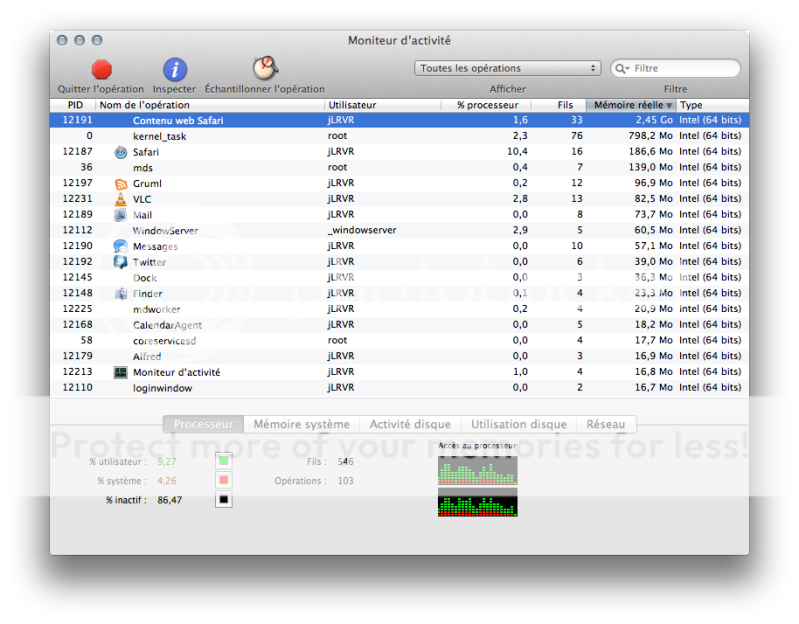Click the red % système color swatch

point(224,480)
